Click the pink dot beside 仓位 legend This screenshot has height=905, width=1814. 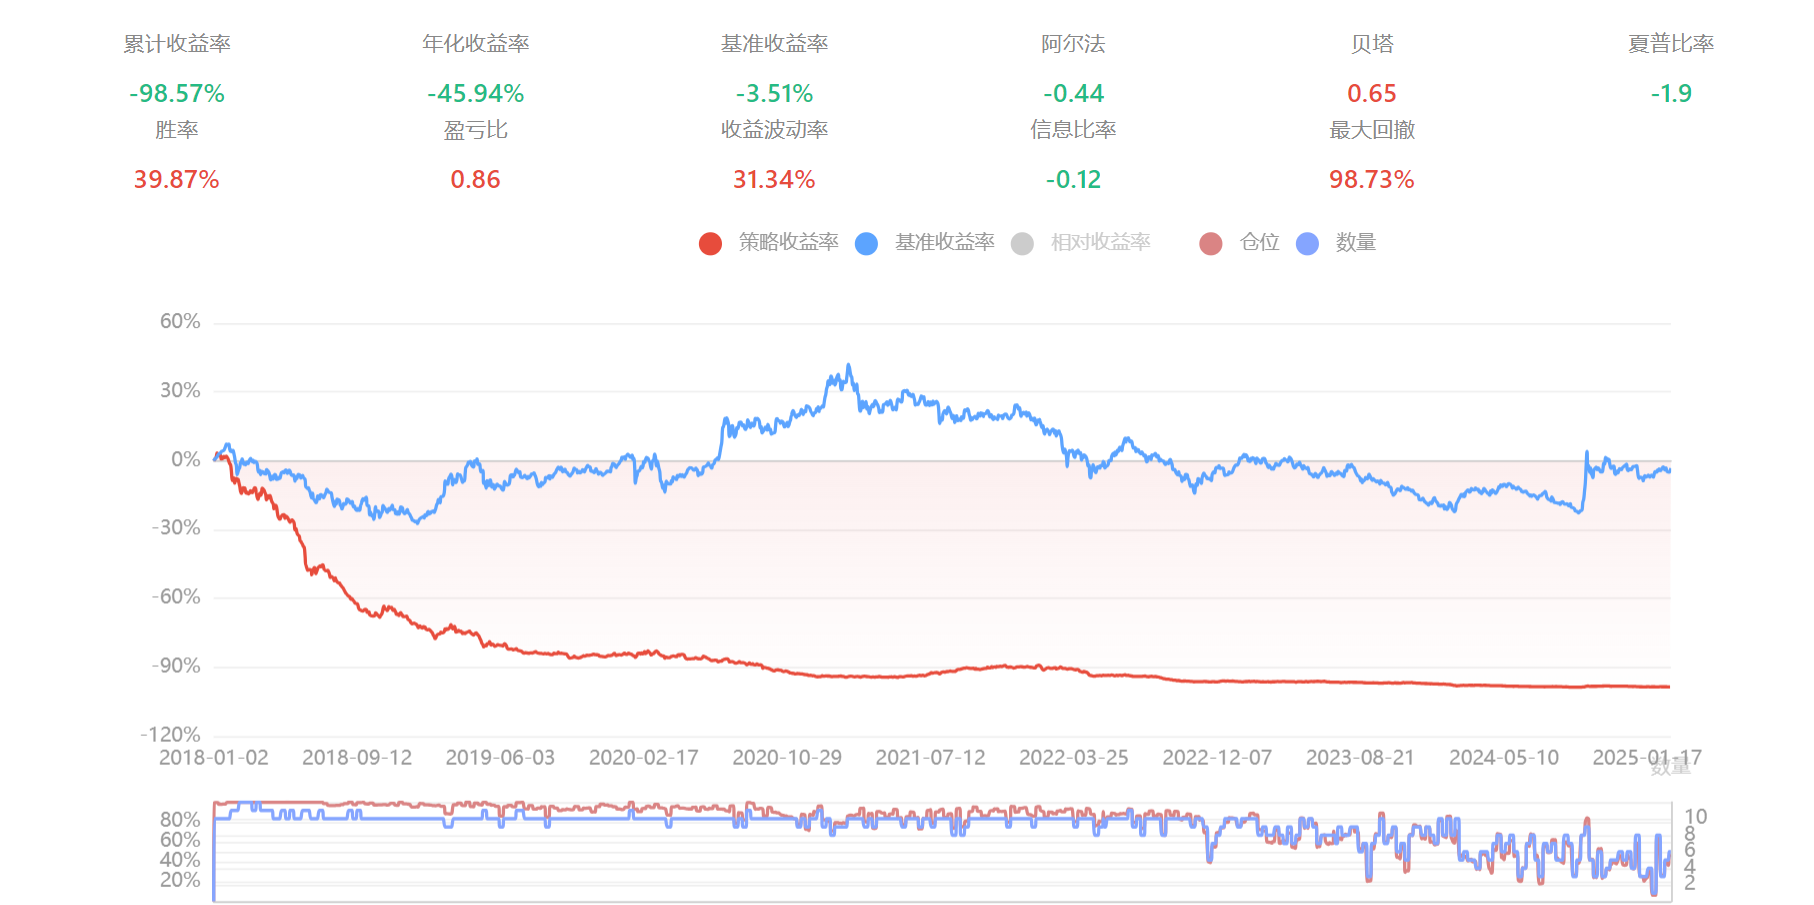point(1210,243)
